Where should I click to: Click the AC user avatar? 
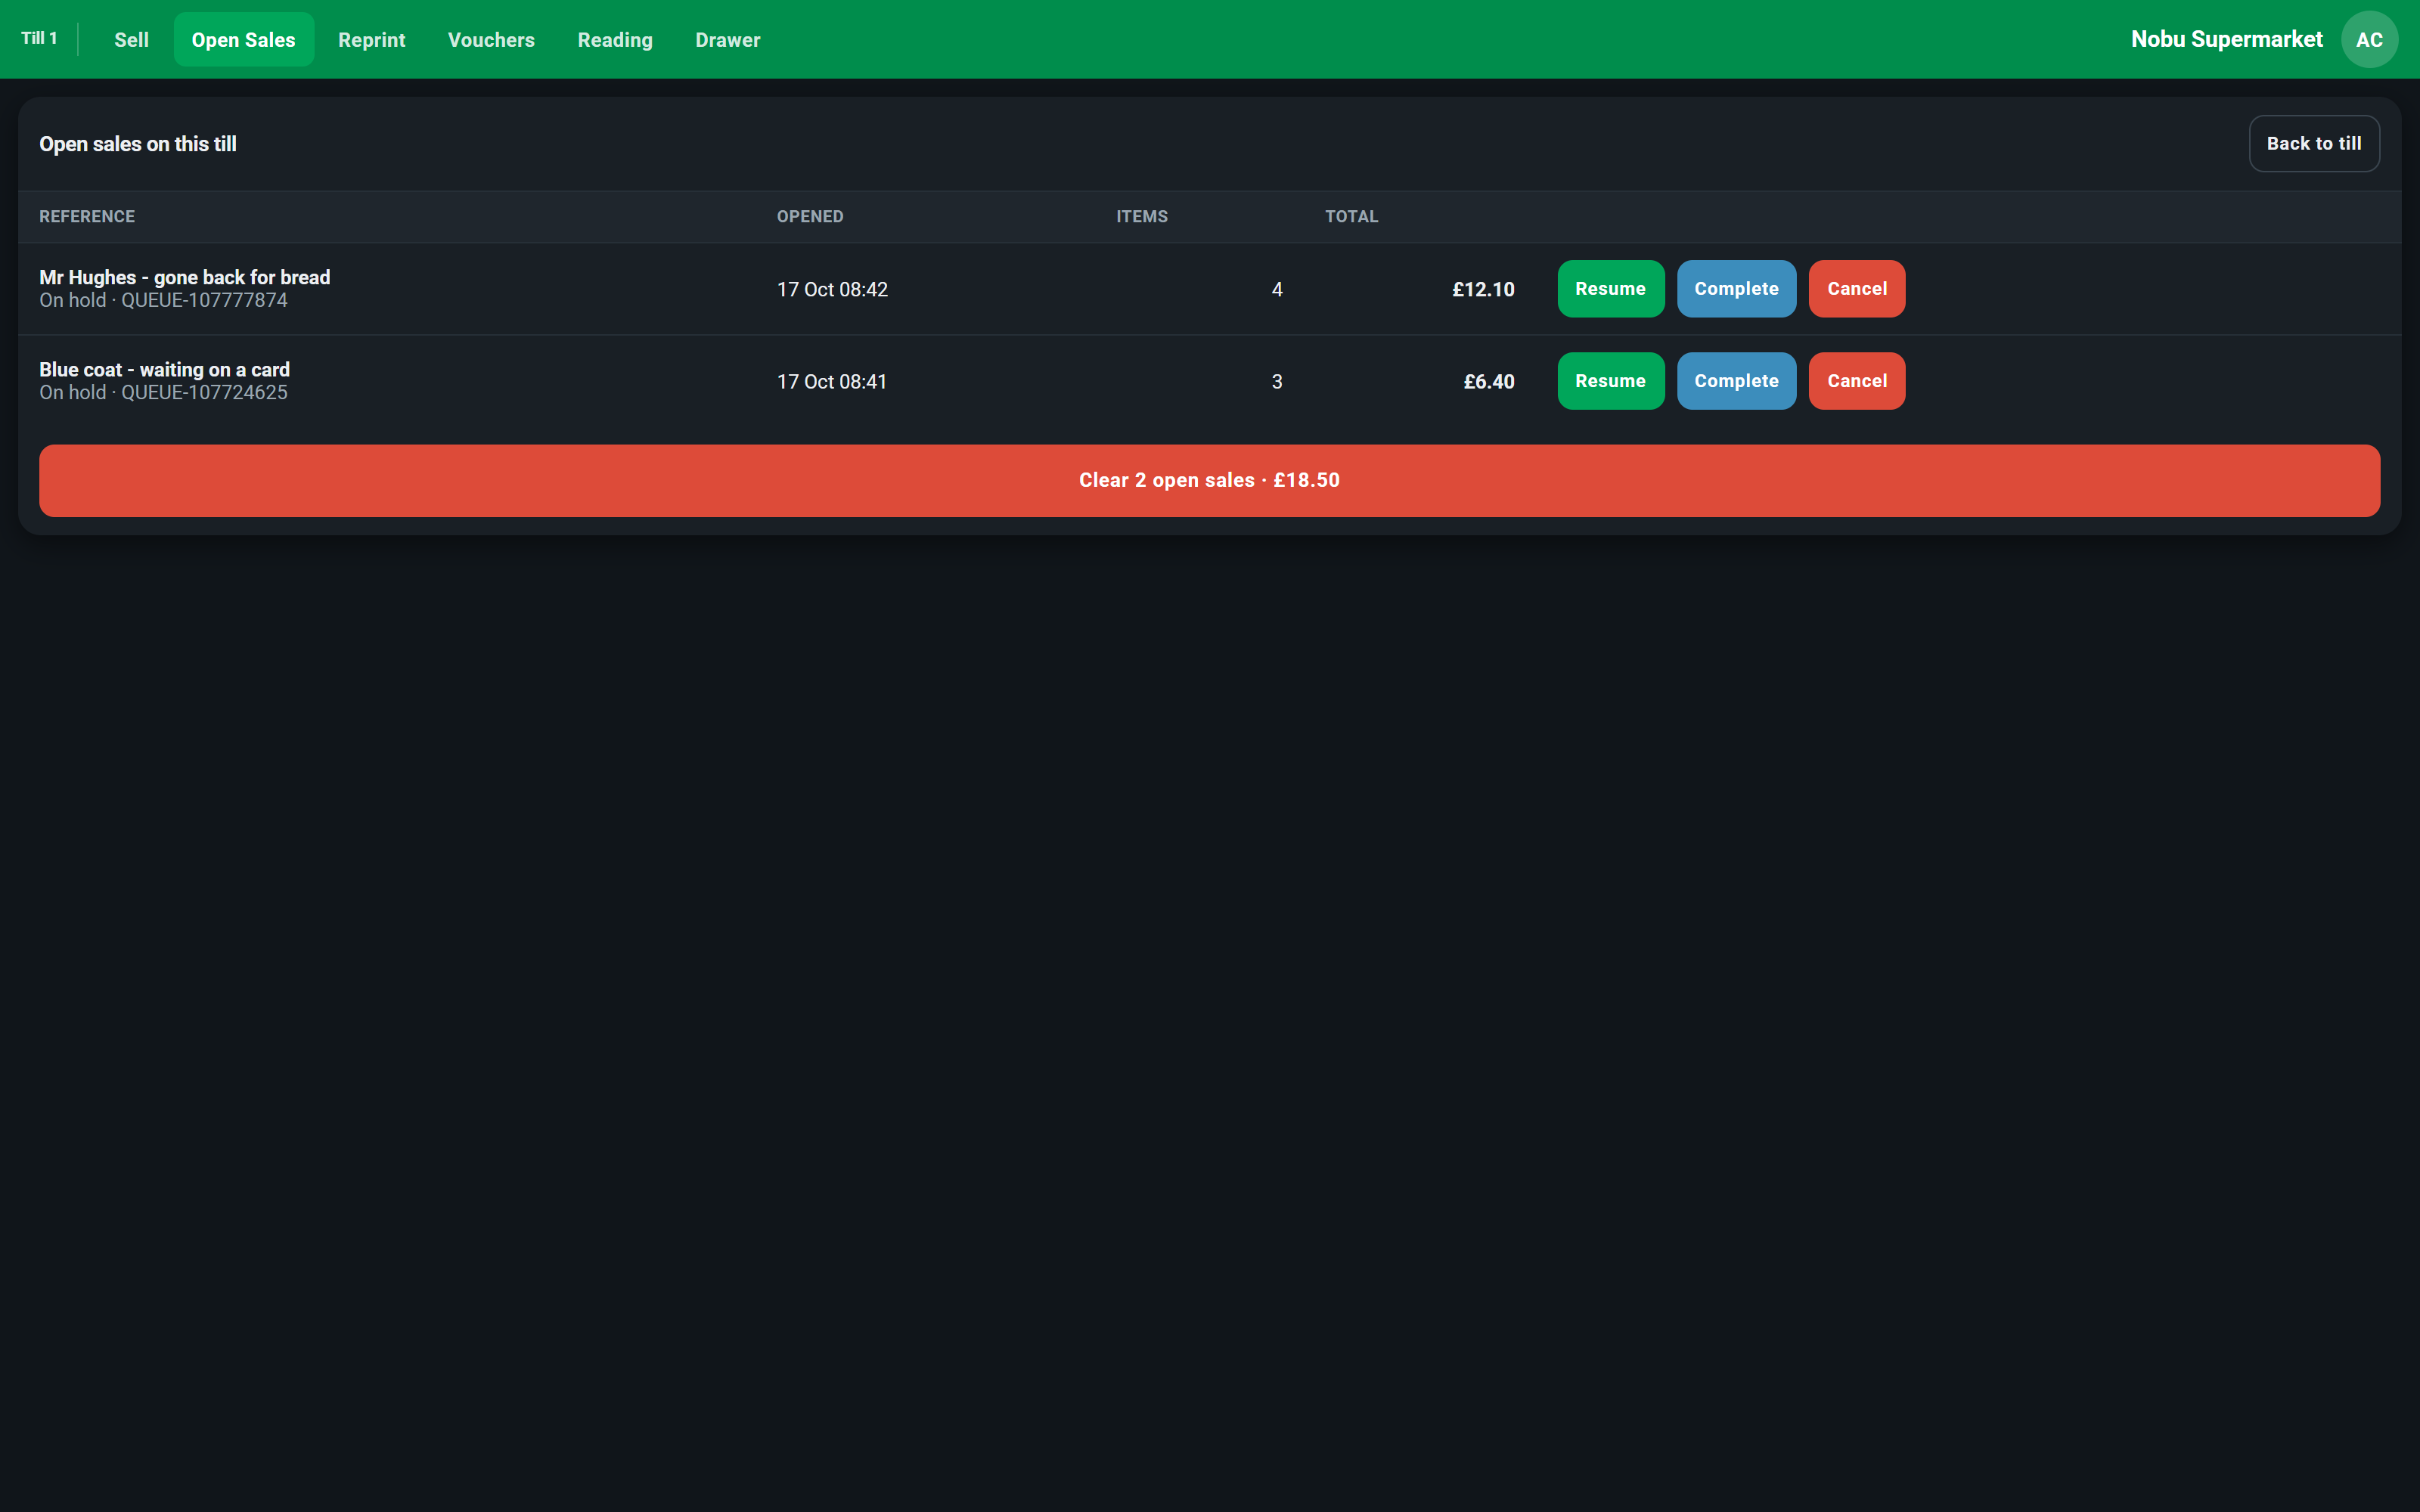tap(2369, 40)
